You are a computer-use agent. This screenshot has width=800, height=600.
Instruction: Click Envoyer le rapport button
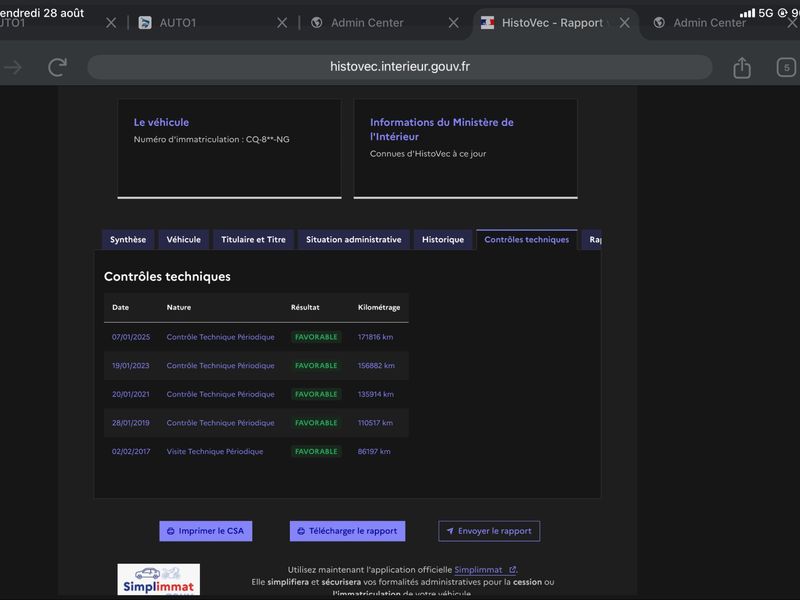pyautogui.click(x=489, y=531)
